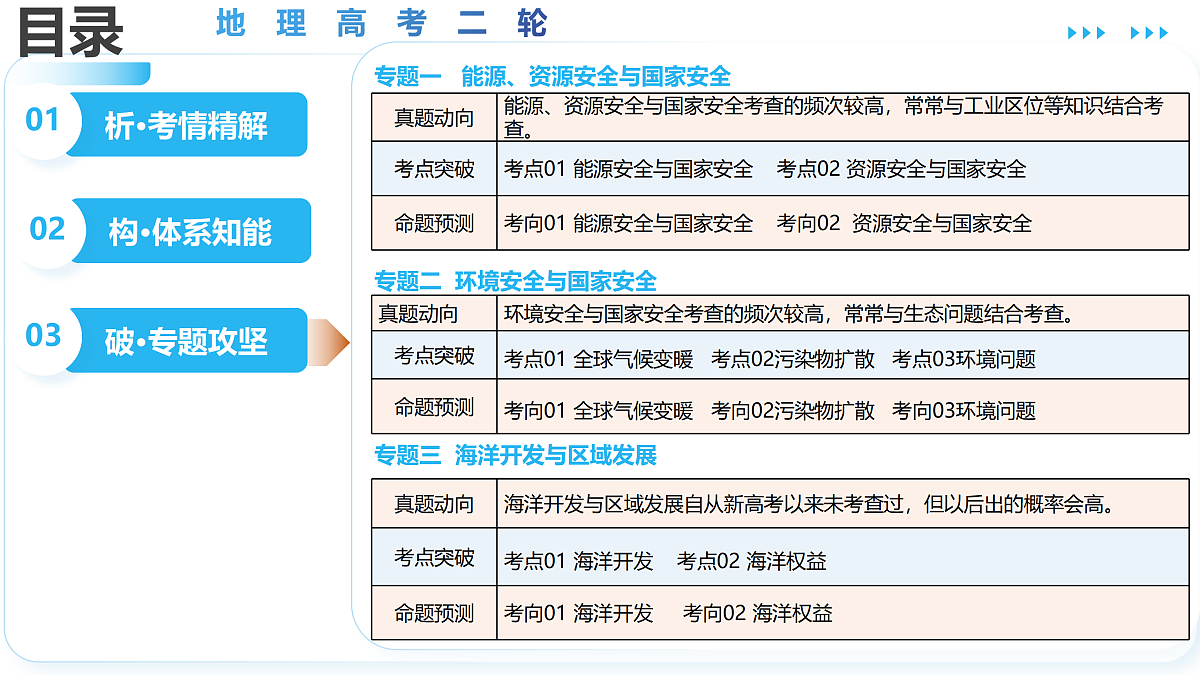Image resolution: width=1200 pixels, height=675 pixels.
Task: Click 考点突破 cell in 专题一 table
Action: [x=434, y=169]
